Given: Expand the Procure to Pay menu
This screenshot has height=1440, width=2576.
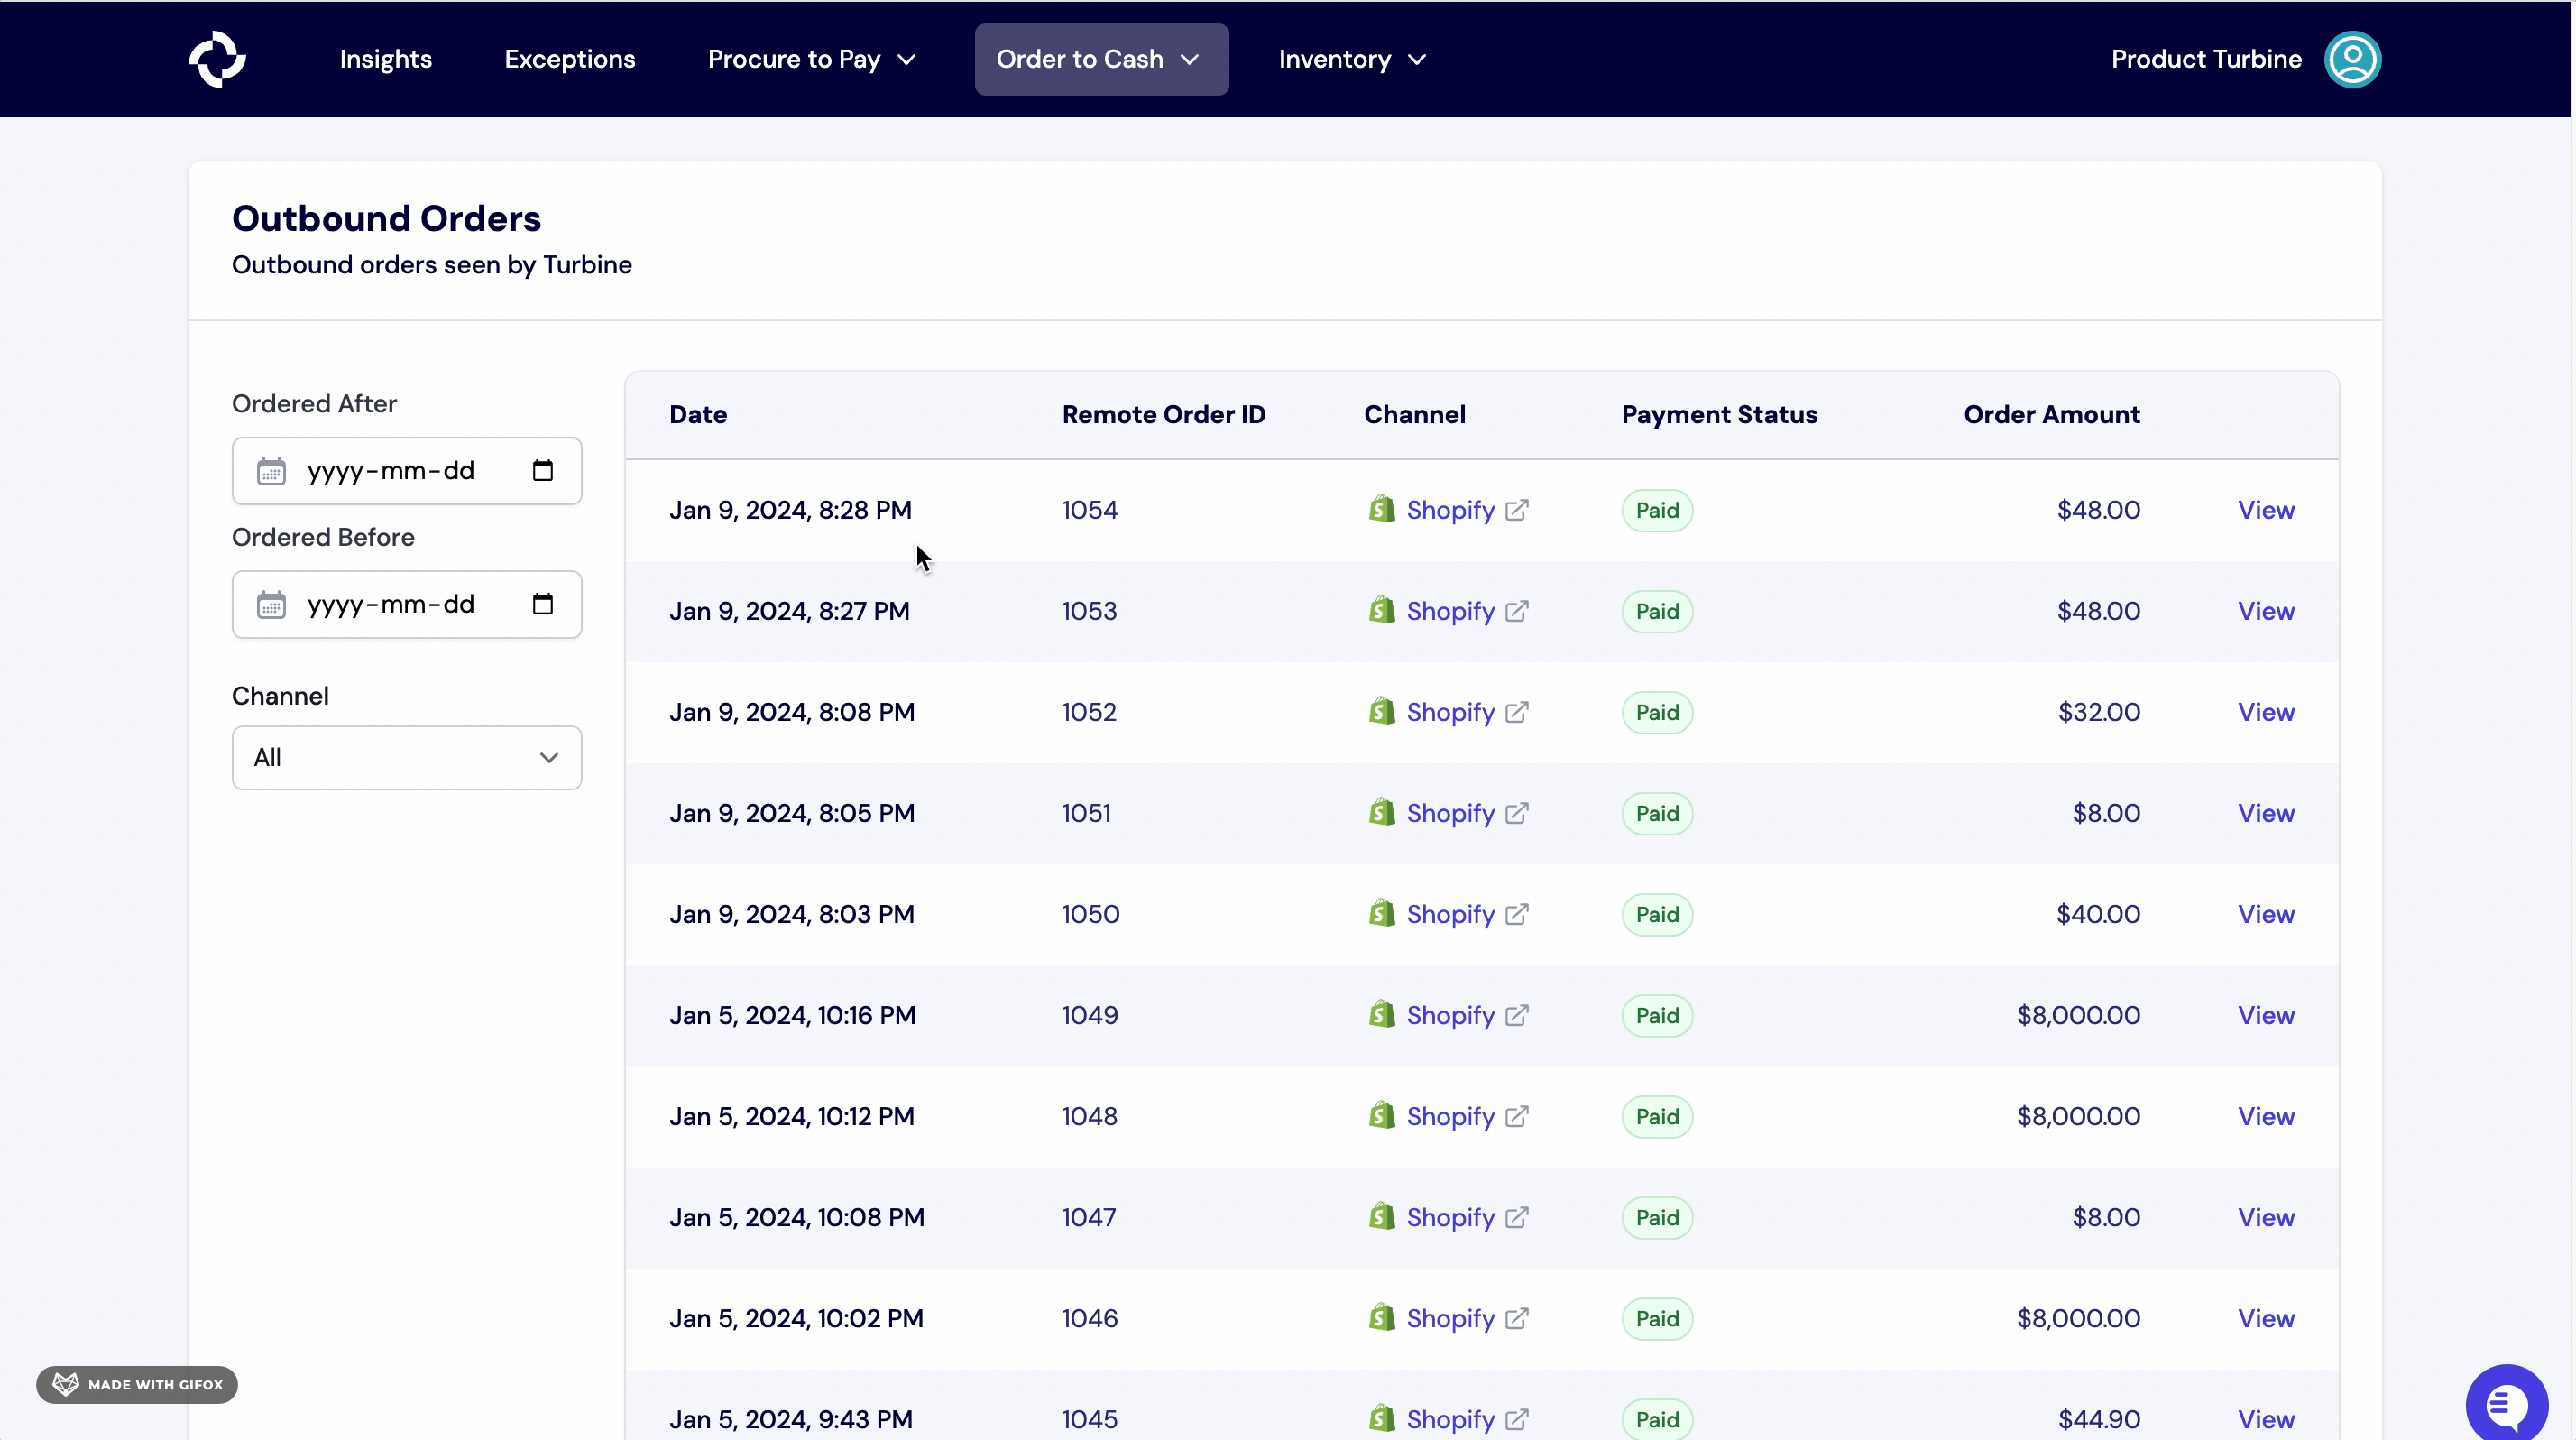Looking at the screenshot, I should [x=812, y=59].
